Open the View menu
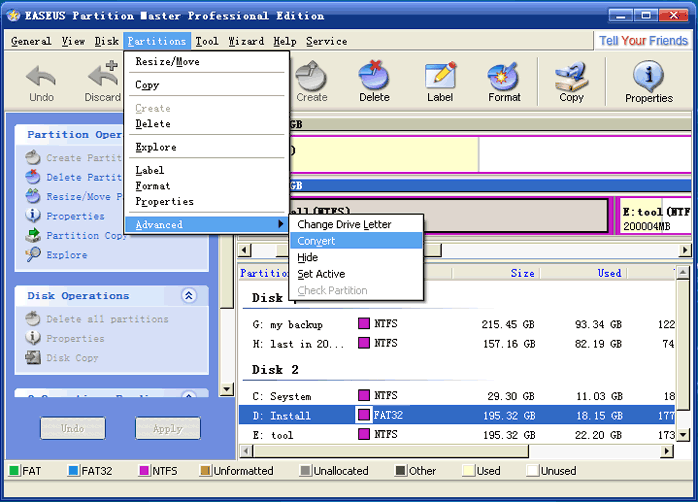This screenshot has width=698, height=502. click(x=73, y=41)
